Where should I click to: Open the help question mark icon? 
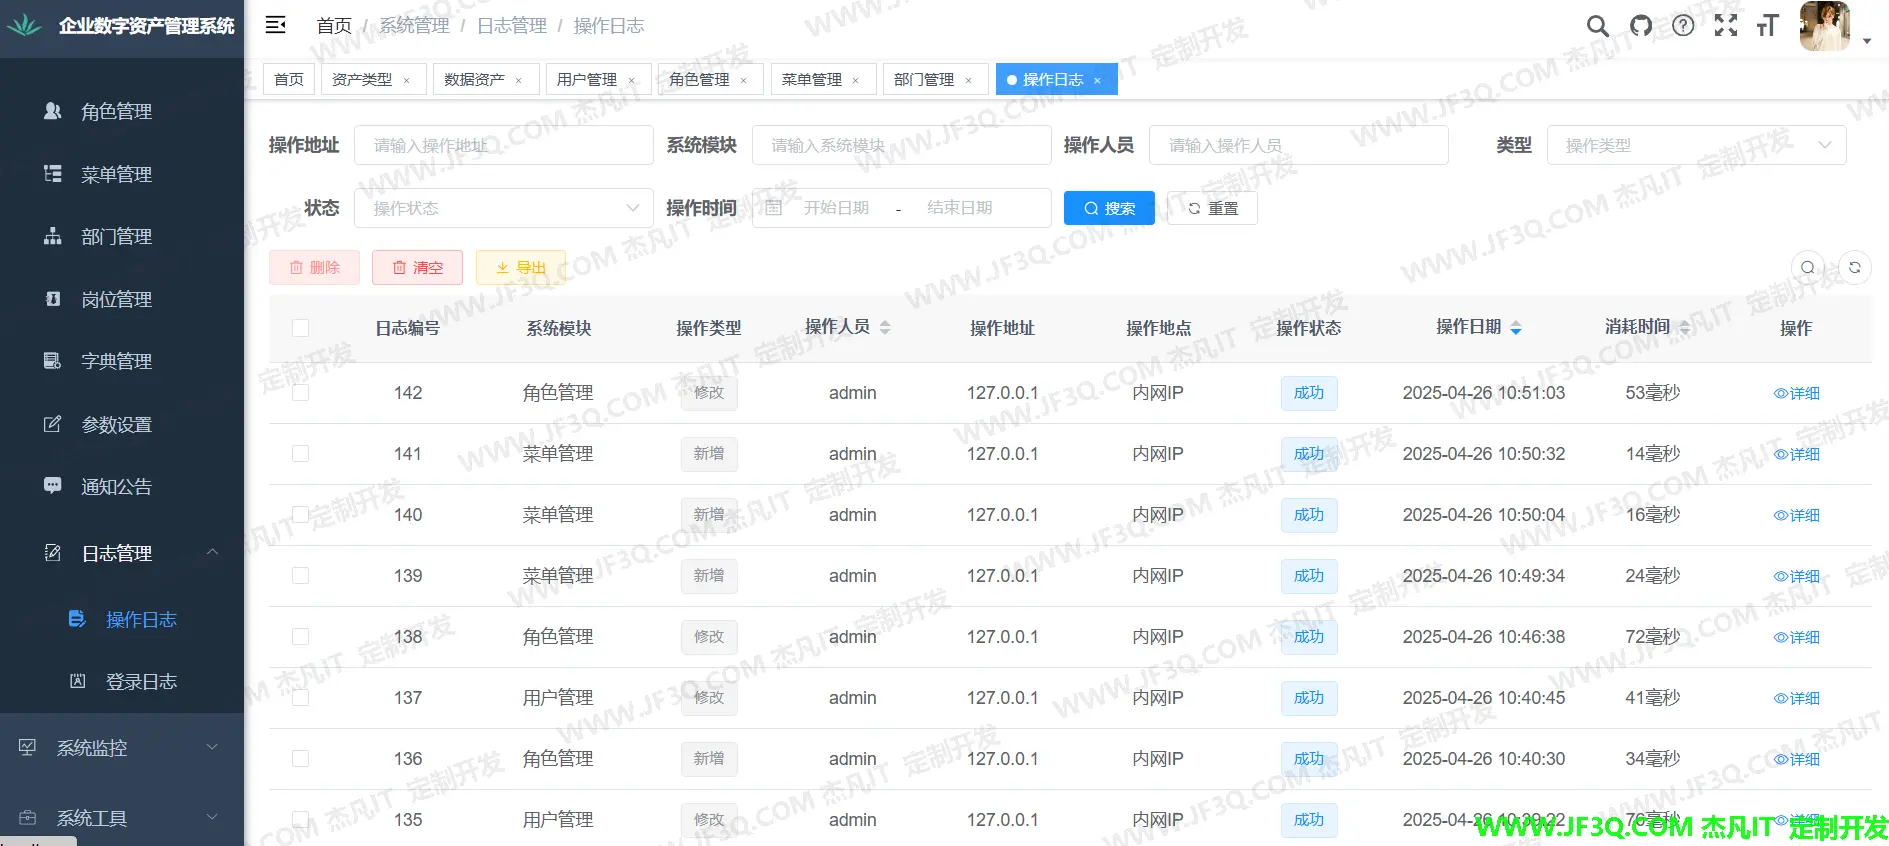pyautogui.click(x=1683, y=26)
